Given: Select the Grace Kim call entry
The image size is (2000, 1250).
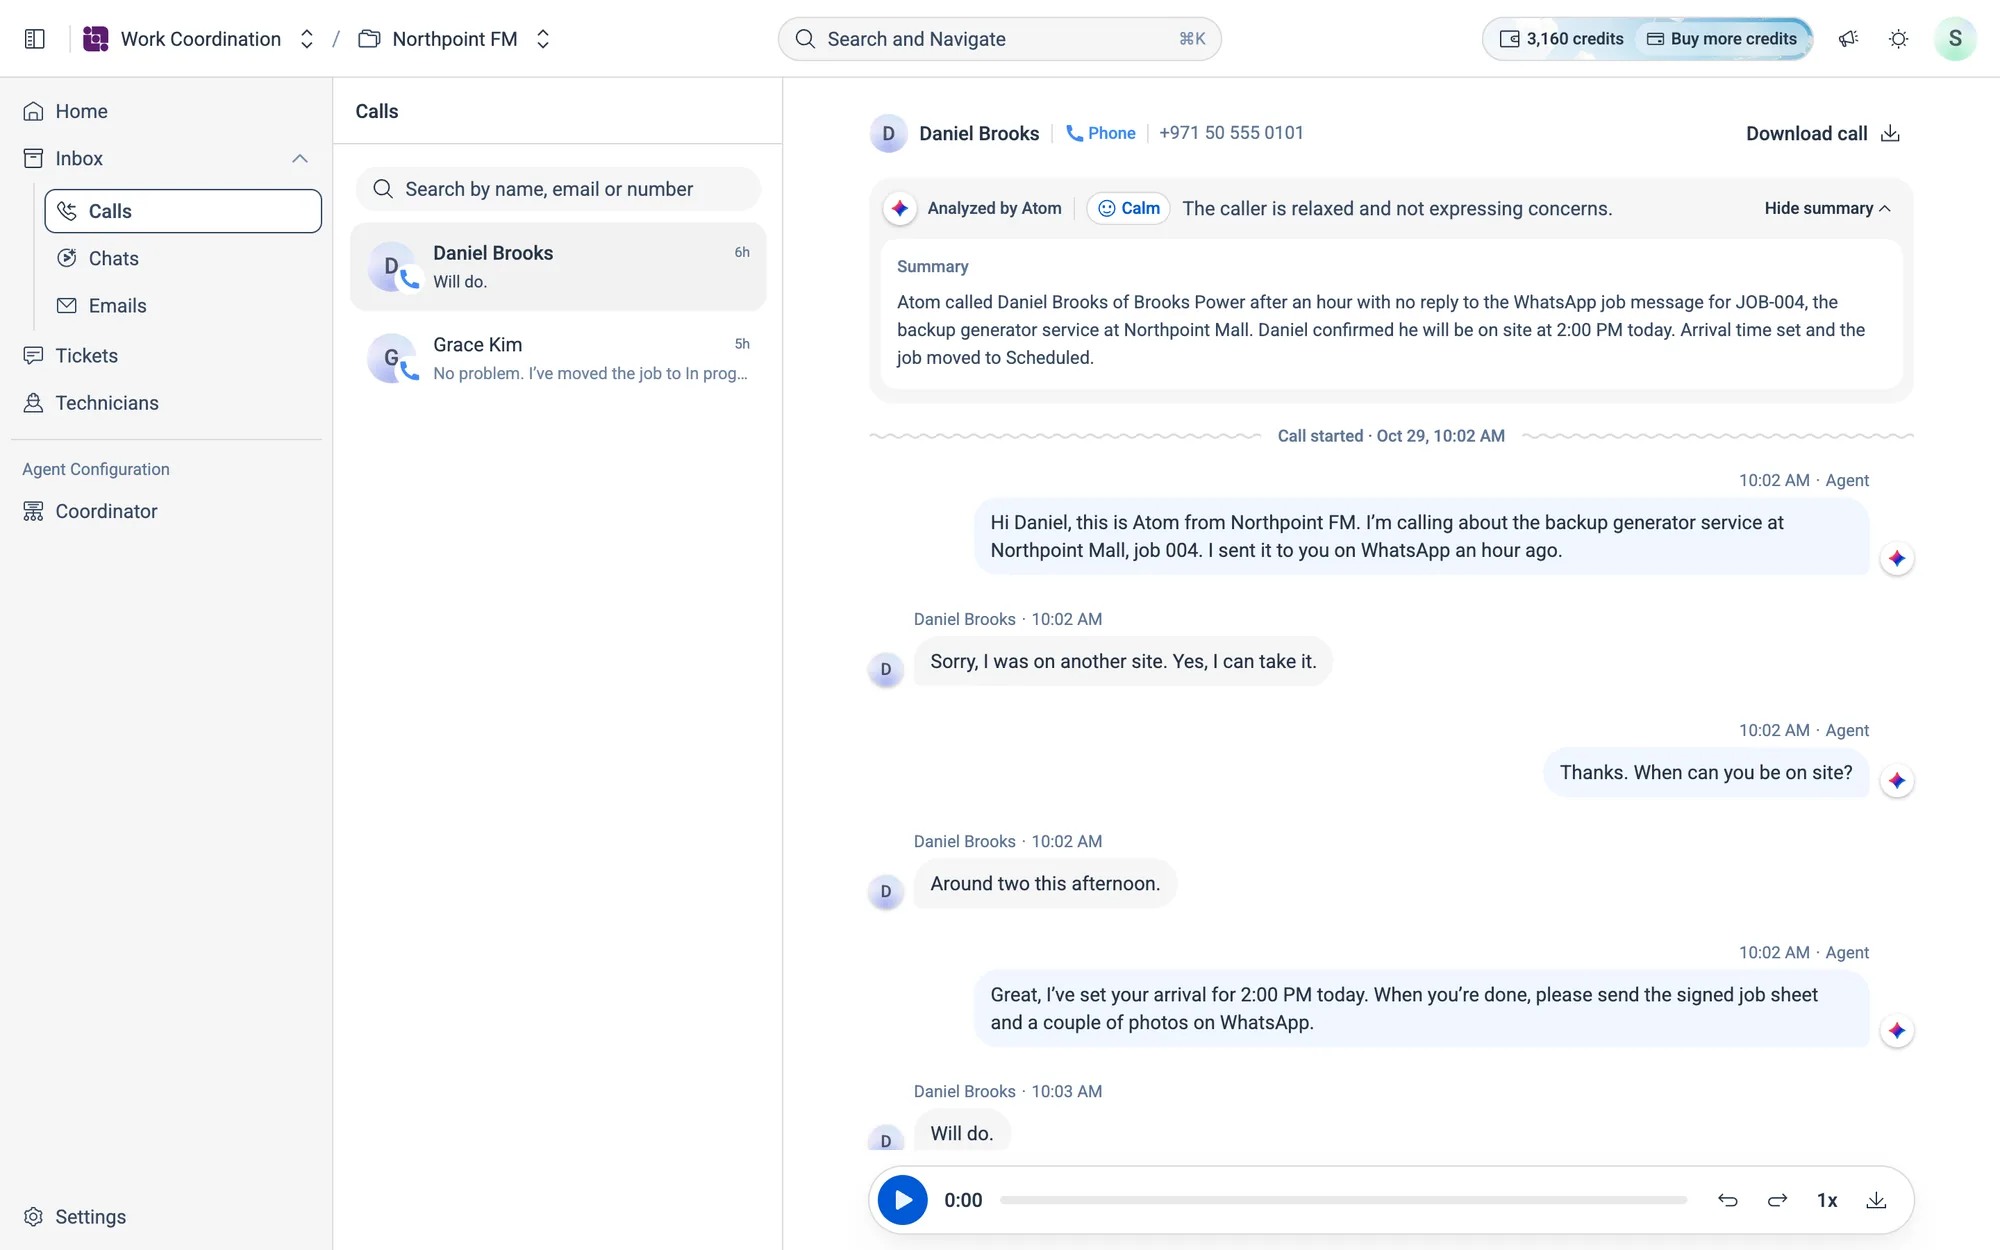Looking at the screenshot, I should [x=558, y=358].
